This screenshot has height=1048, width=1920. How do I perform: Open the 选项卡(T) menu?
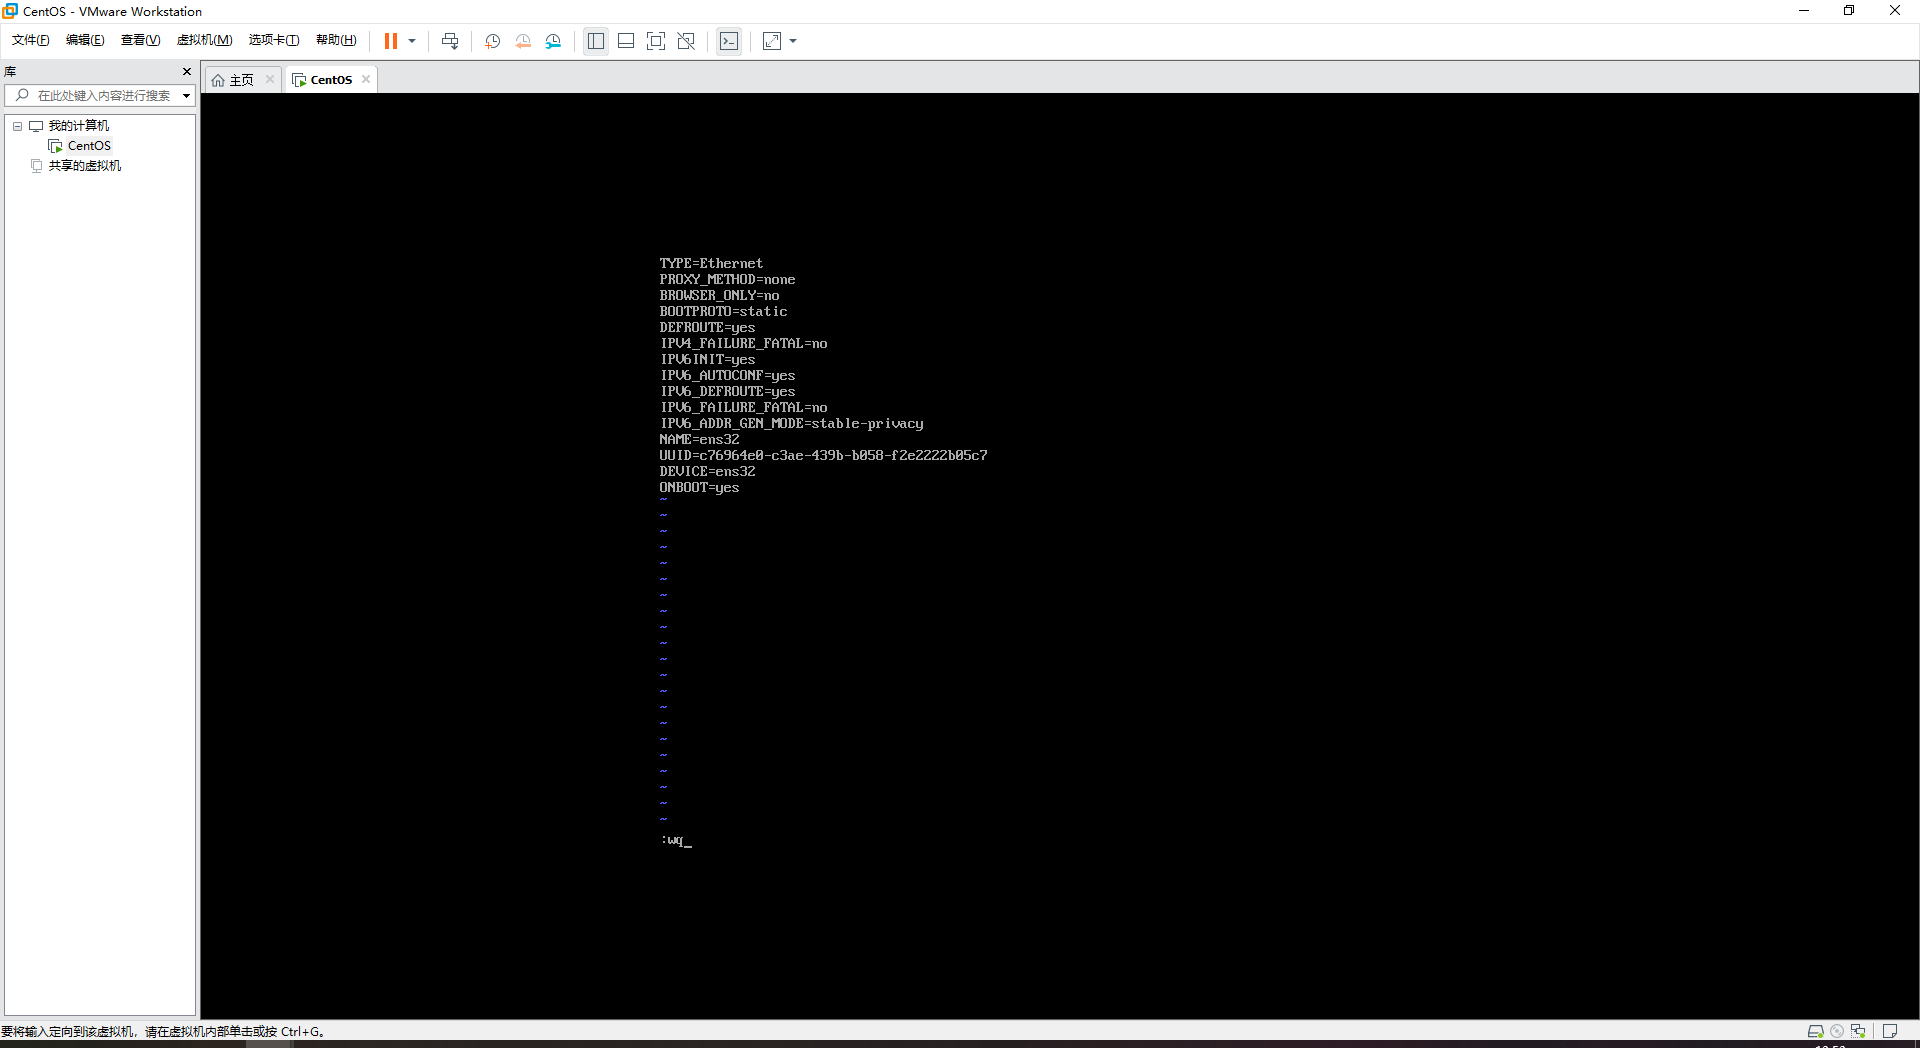(274, 40)
